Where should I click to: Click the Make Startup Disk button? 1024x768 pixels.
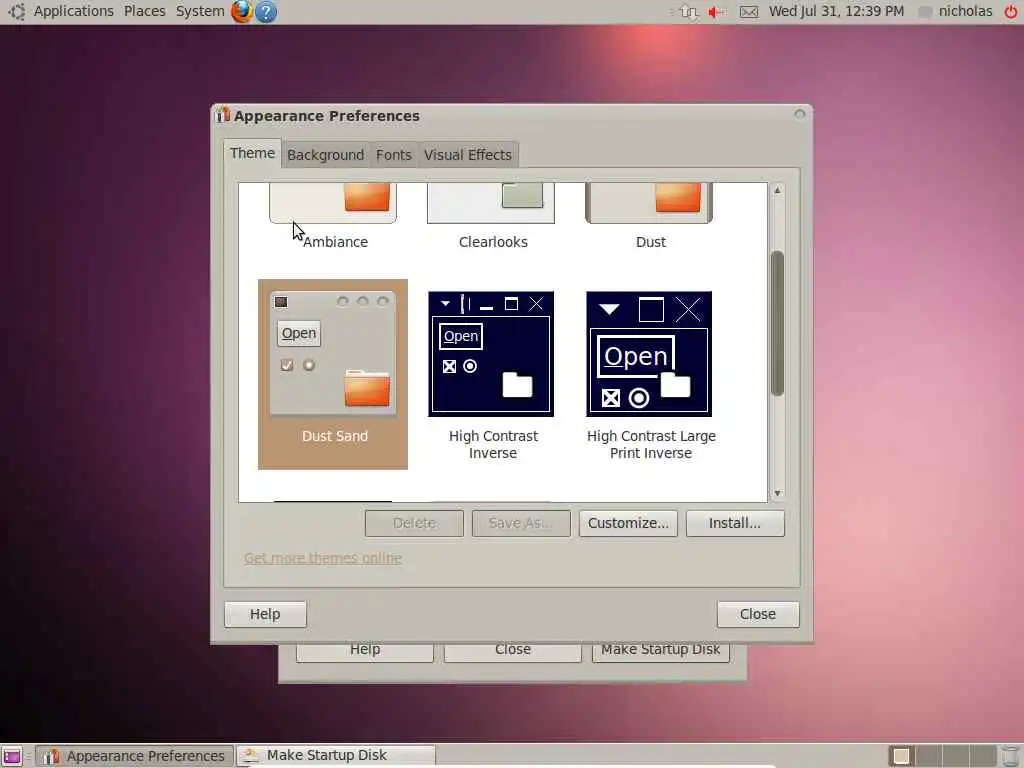pyautogui.click(x=661, y=652)
